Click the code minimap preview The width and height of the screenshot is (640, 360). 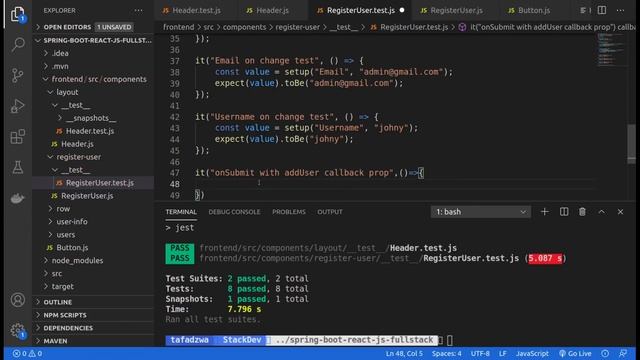click(611, 49)
